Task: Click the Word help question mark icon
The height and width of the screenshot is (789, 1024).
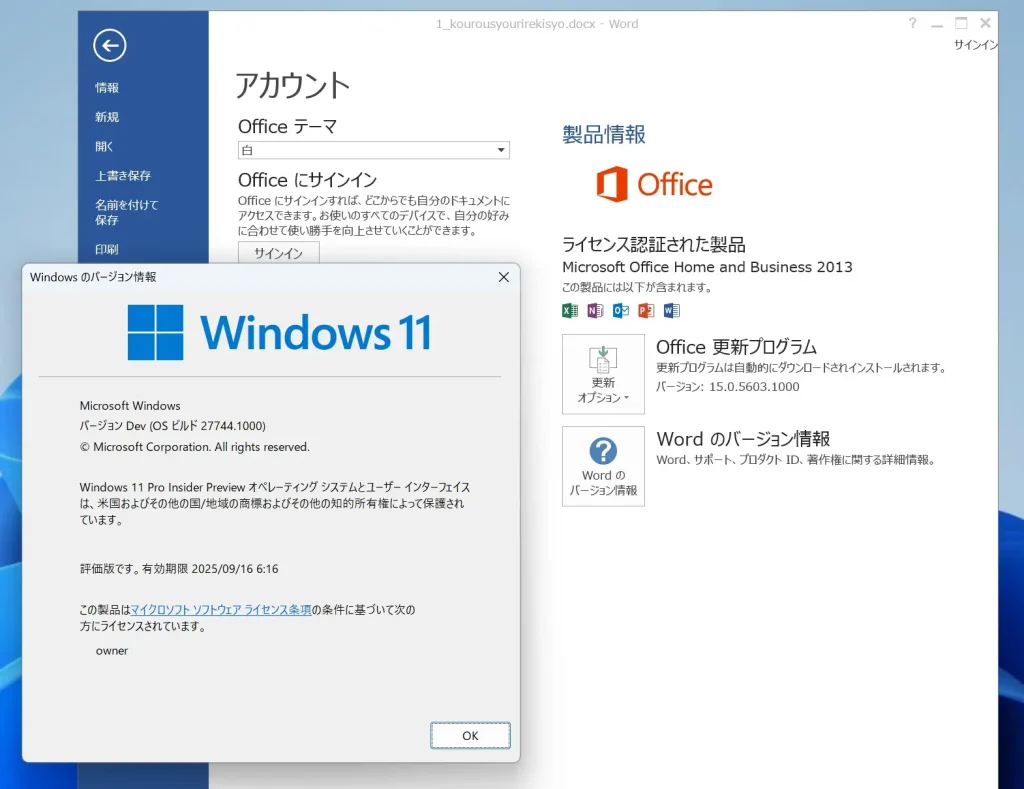Action: [x=603, y=451]
